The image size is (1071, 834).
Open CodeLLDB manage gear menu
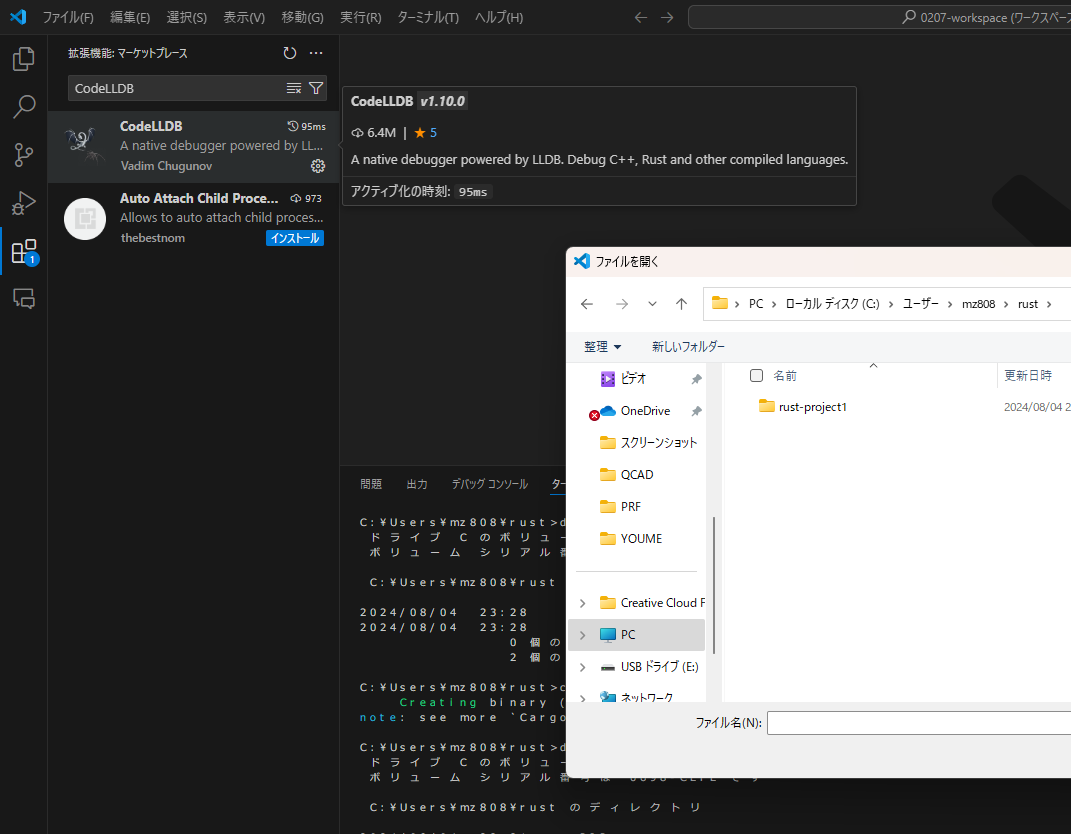point(318,166)
